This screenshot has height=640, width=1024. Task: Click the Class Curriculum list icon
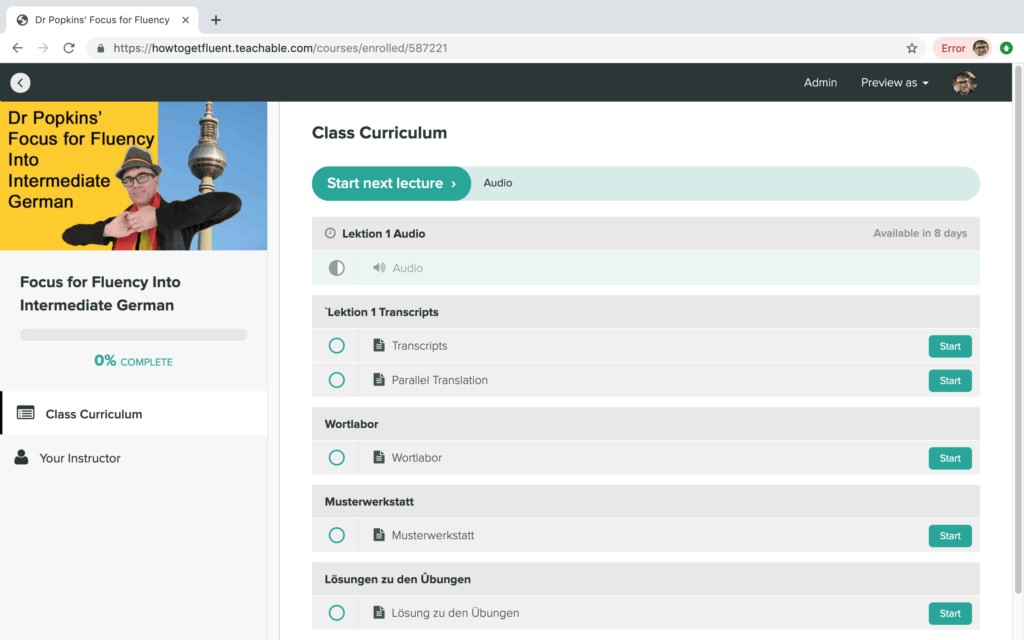pyautogui.click(x=26, y=413)
